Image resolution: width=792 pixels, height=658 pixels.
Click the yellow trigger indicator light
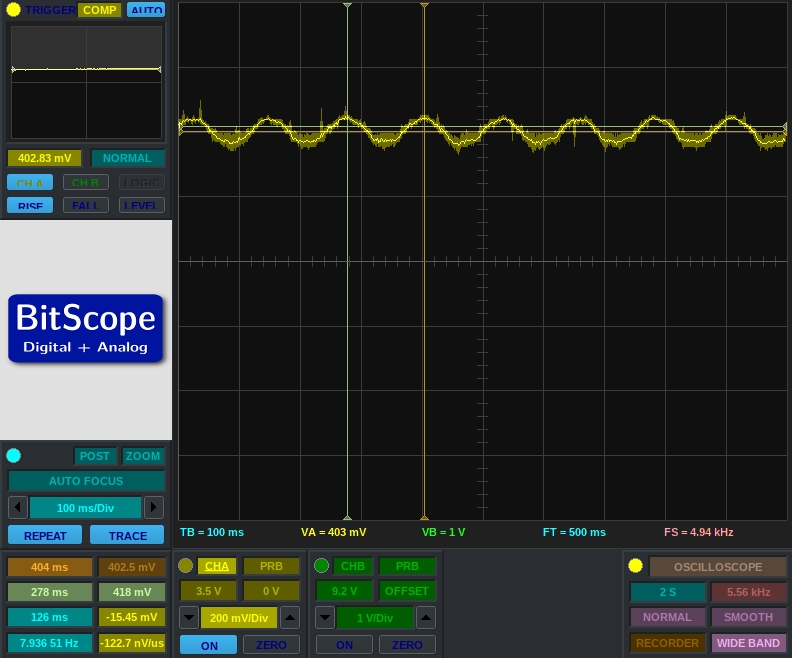point(13,10)
